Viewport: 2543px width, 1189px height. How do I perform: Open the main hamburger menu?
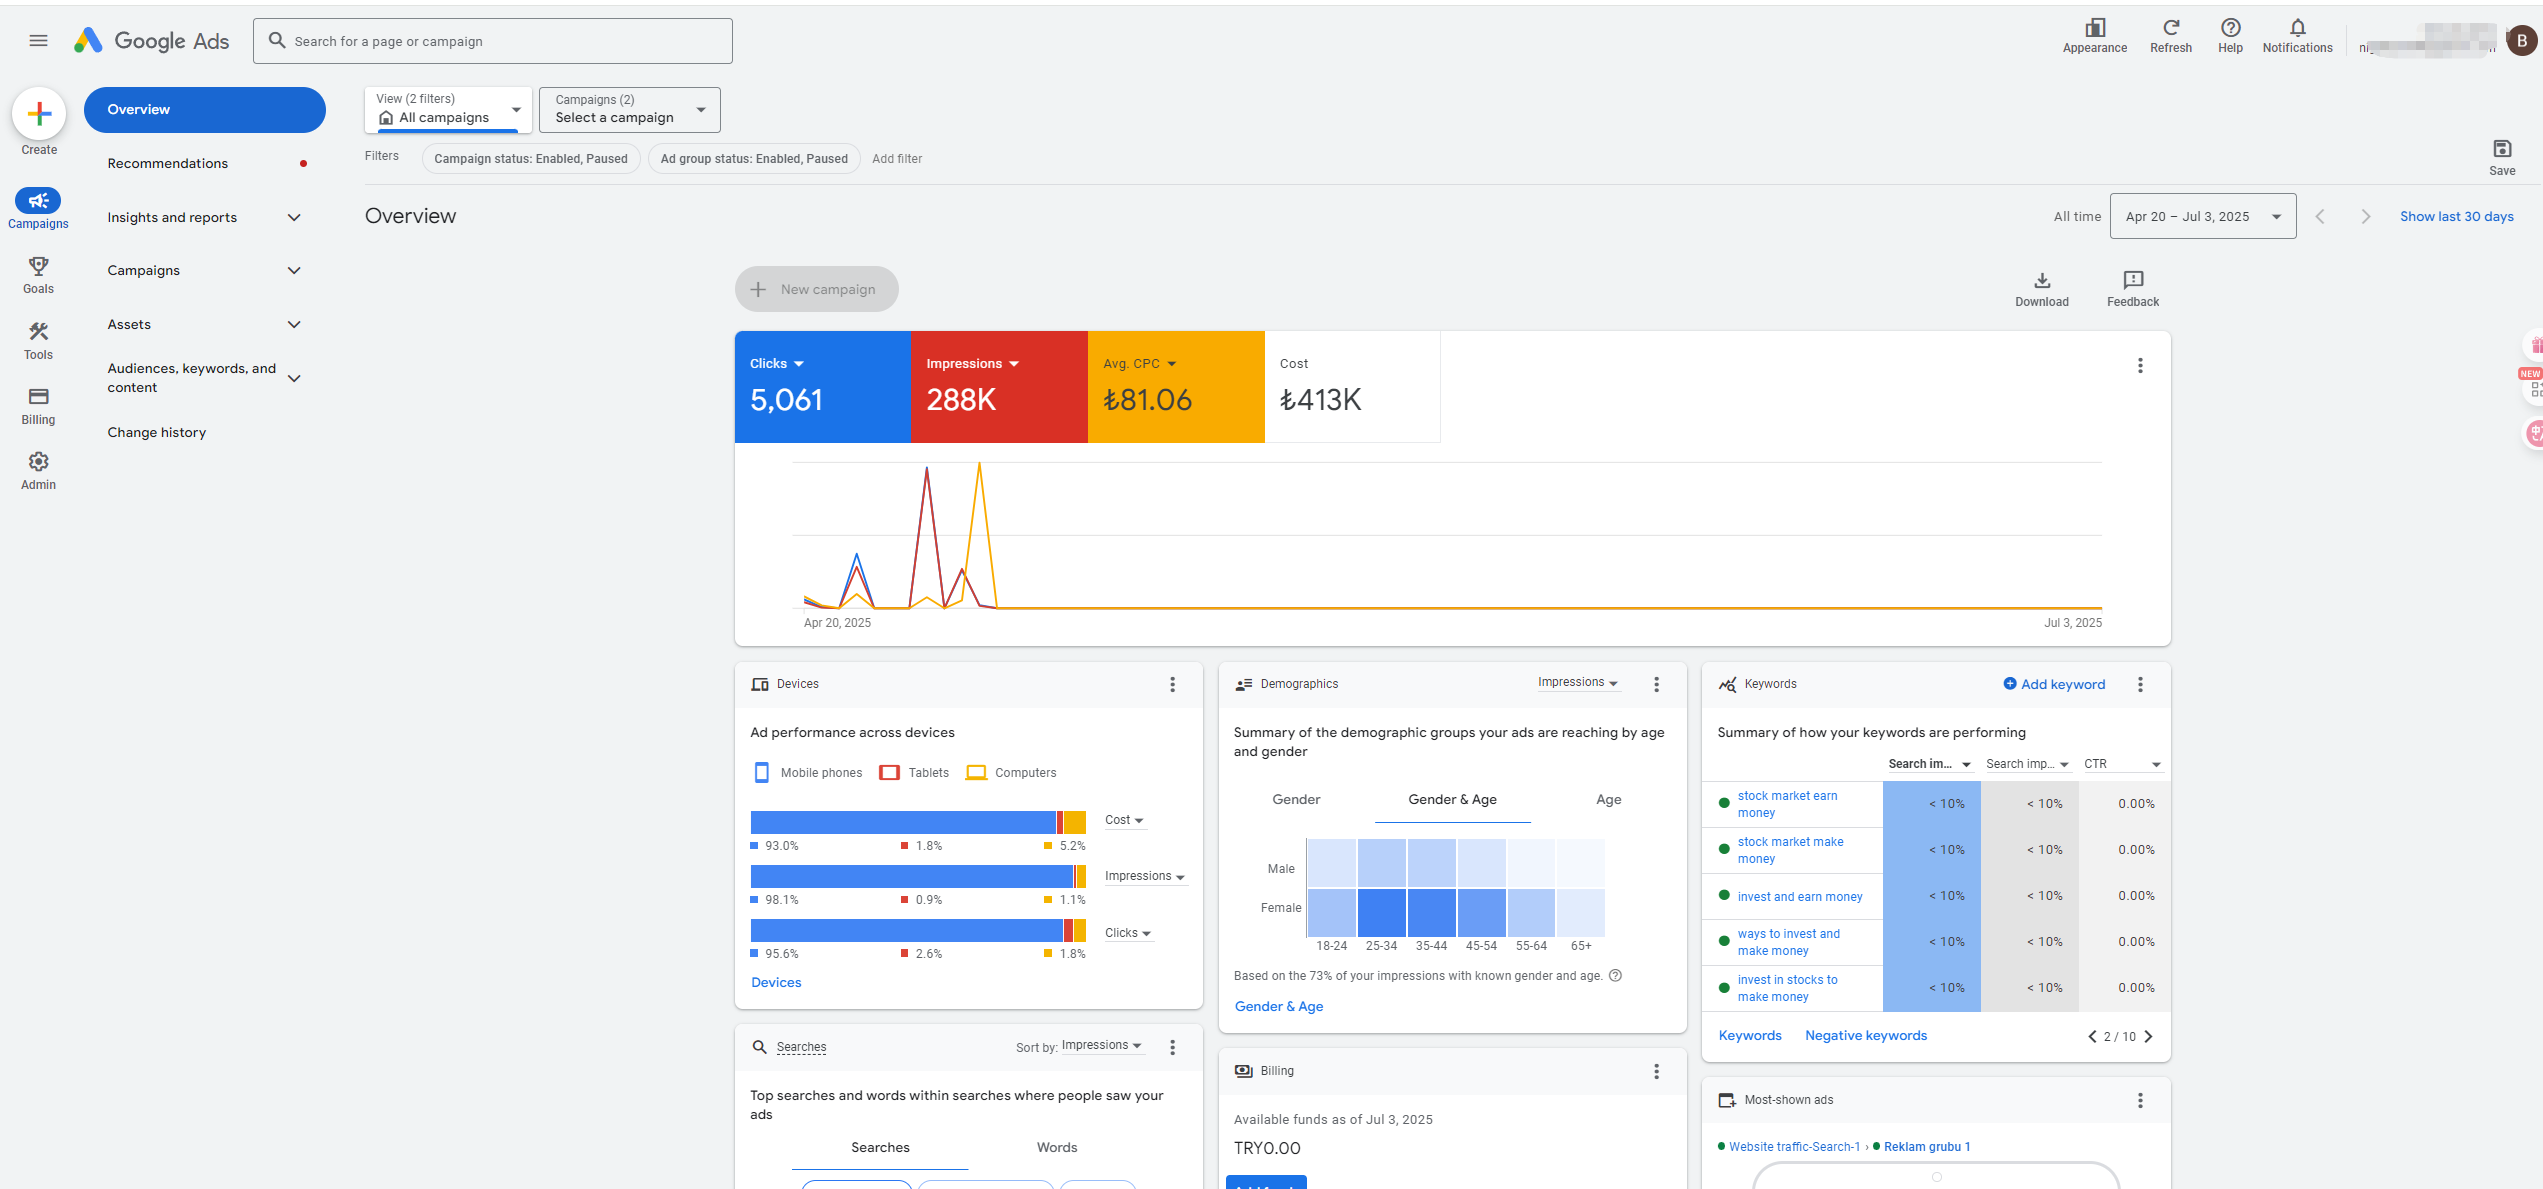pyautogui.click(x=38, y=41)
